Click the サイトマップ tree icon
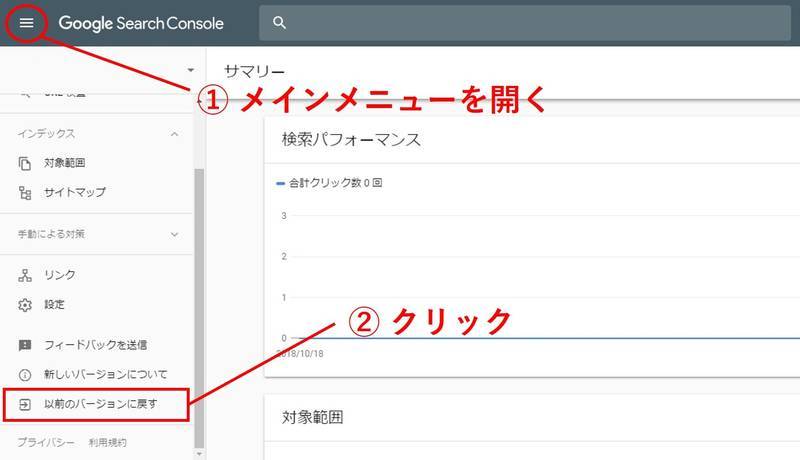The image size is (800, 460). [24, 193]
